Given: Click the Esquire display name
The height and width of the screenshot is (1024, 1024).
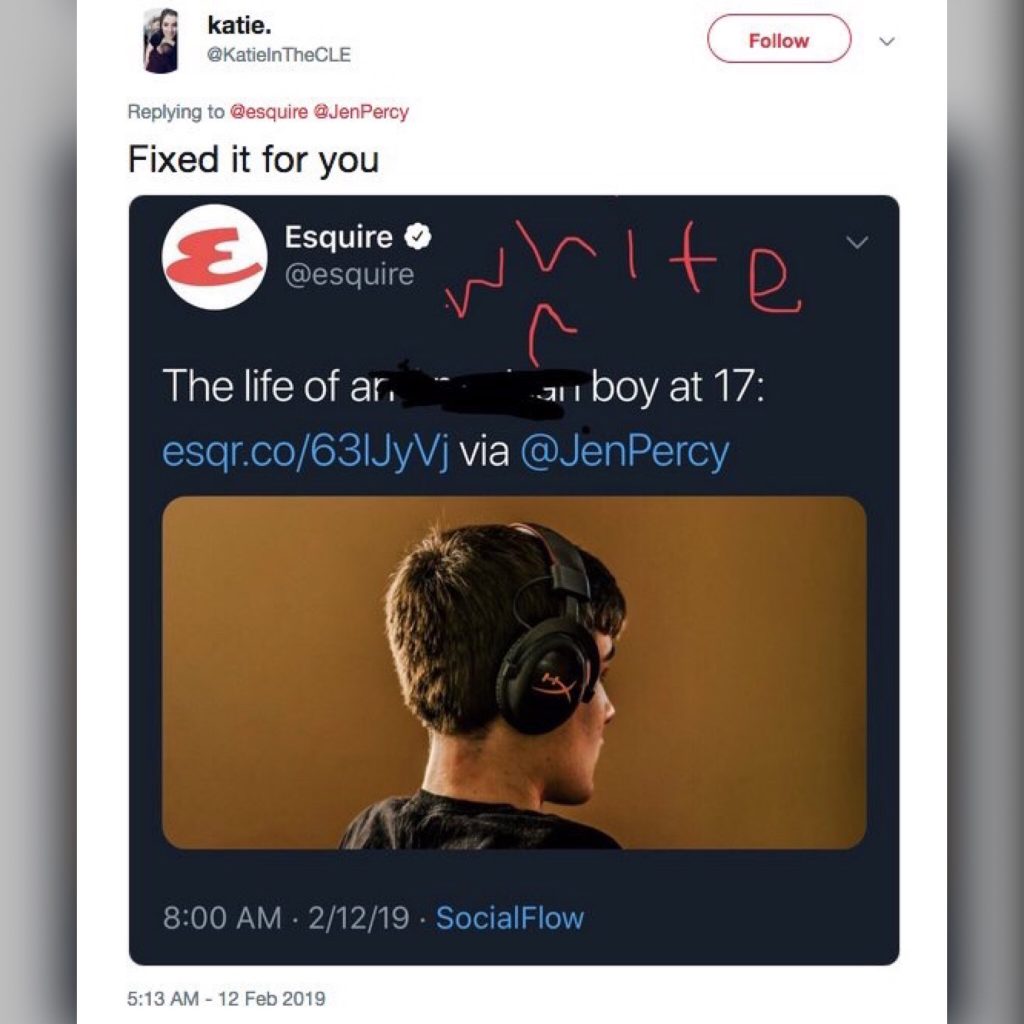Looking at the screenshot, I should 338,236.
